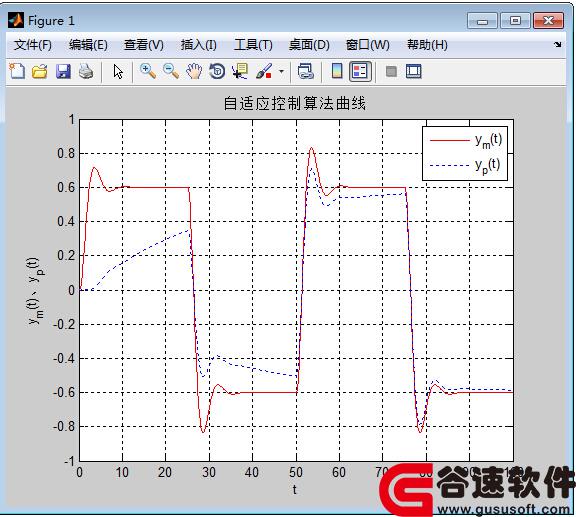Minimize the Figure 1 window

(482, 21)
